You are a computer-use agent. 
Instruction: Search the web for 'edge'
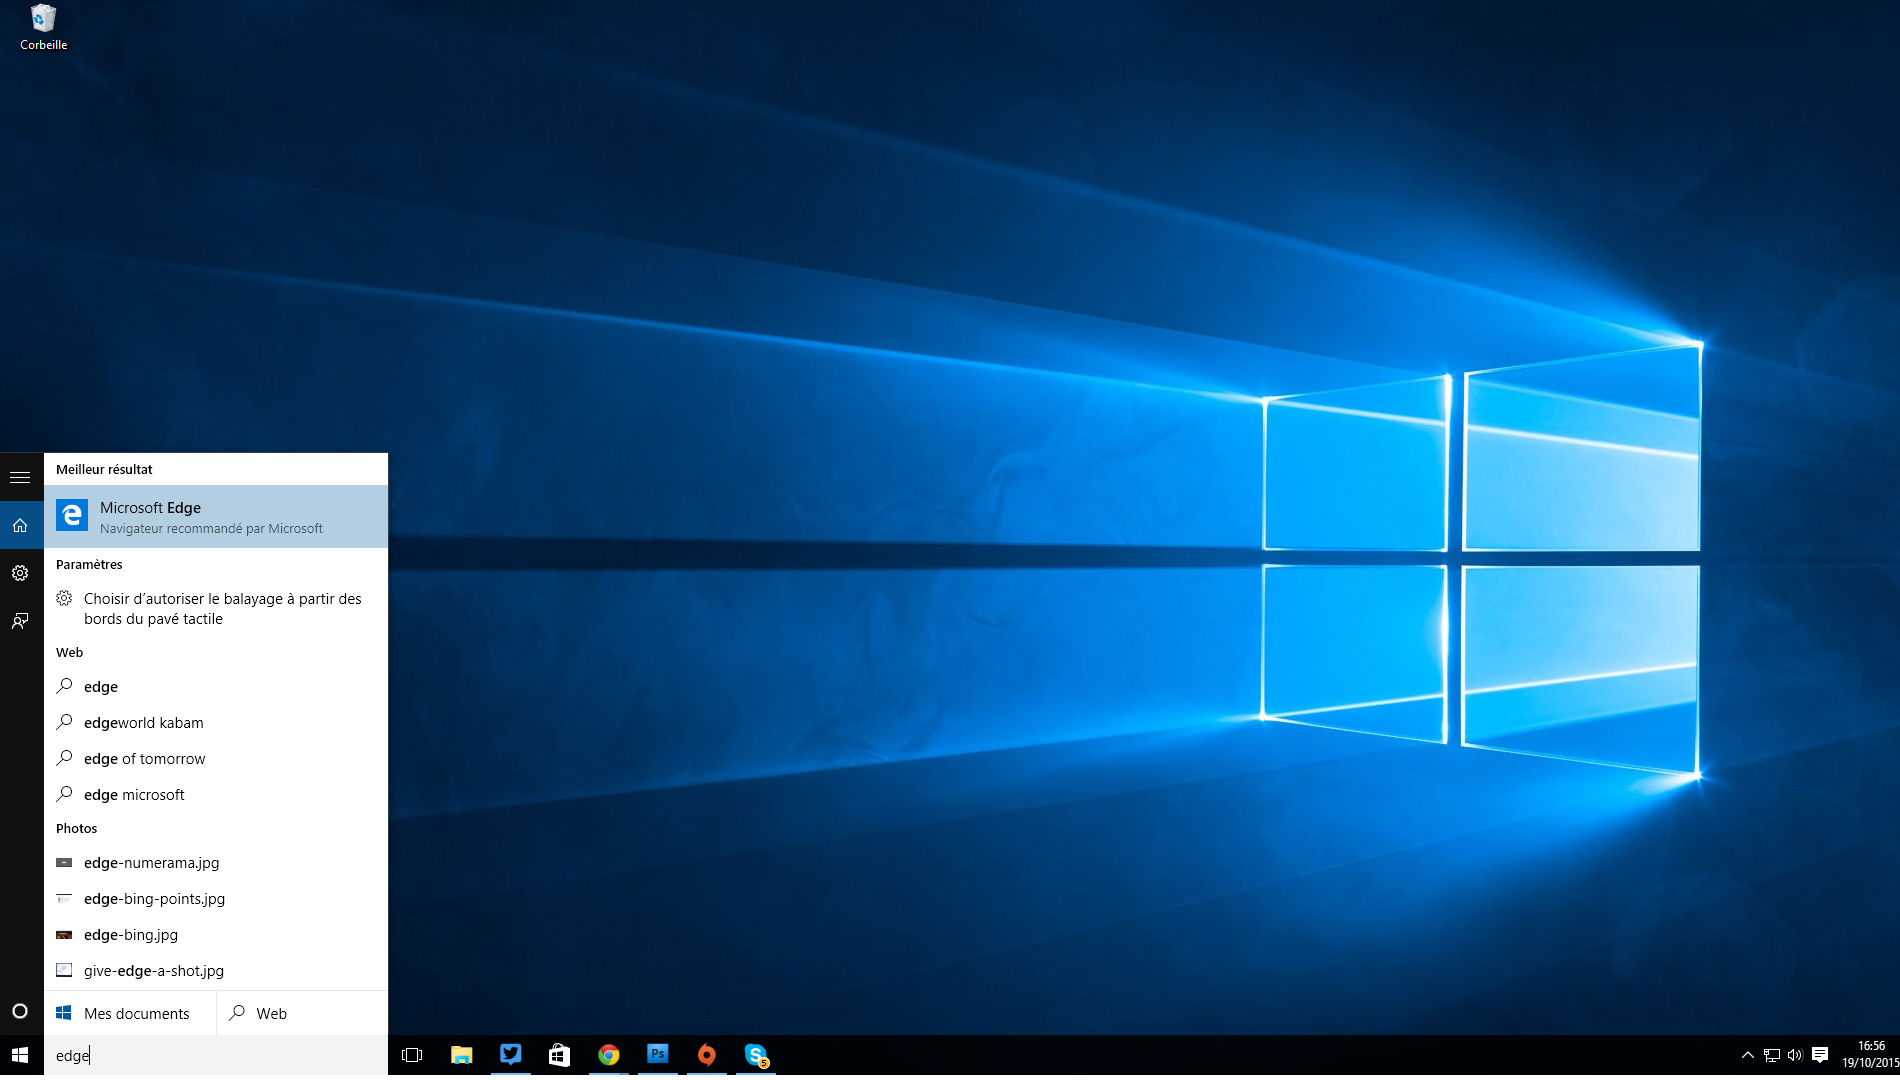tap(216, 686)
